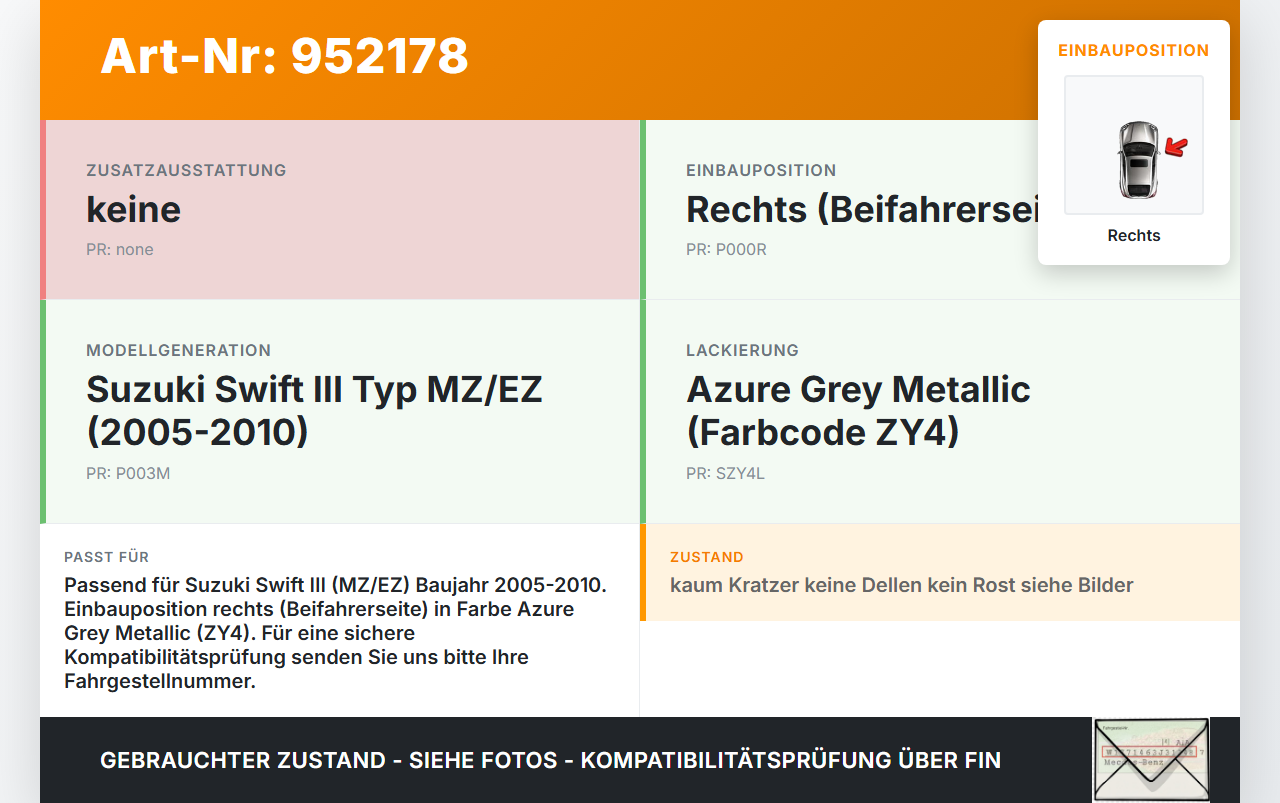Click the PR: P003M code
Viewport: 1280px width, 803px height.
click(x=128, y=473)
